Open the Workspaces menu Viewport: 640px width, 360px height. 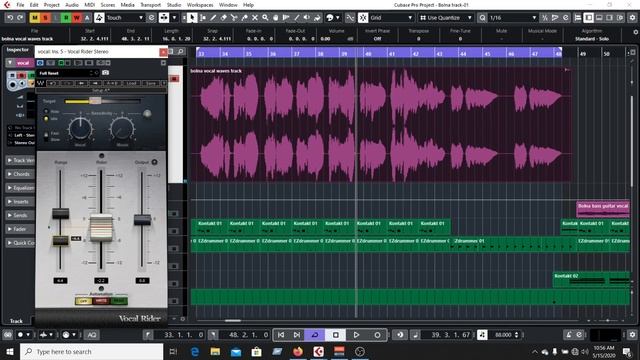tap(200, 5)
